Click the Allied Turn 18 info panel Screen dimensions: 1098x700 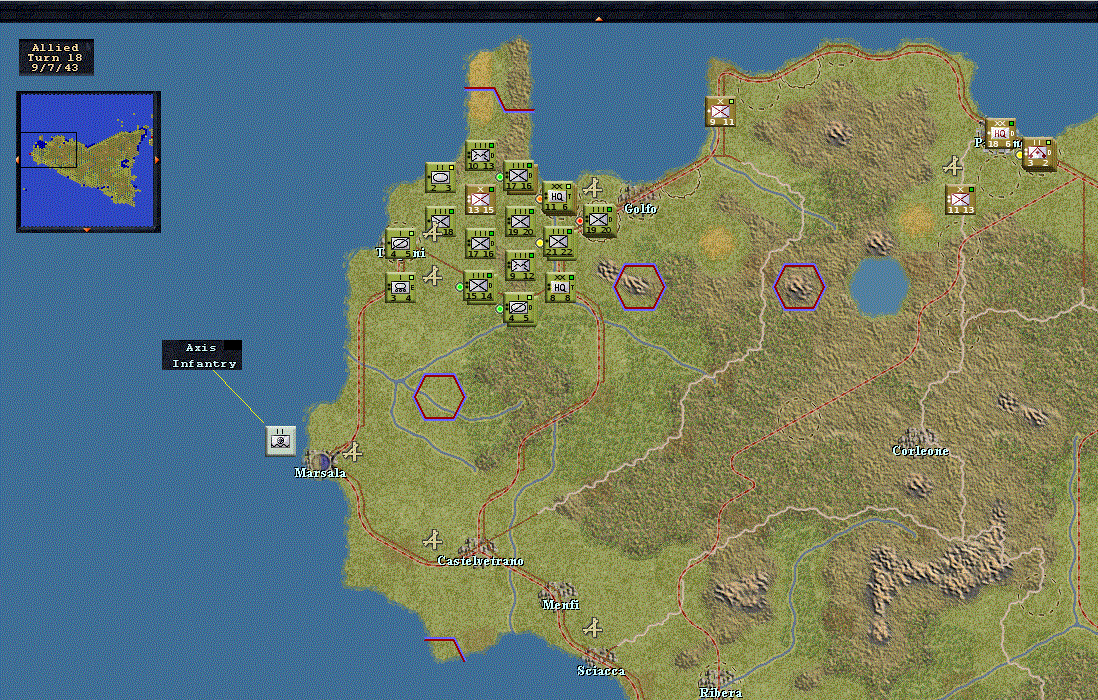[56, 57]
